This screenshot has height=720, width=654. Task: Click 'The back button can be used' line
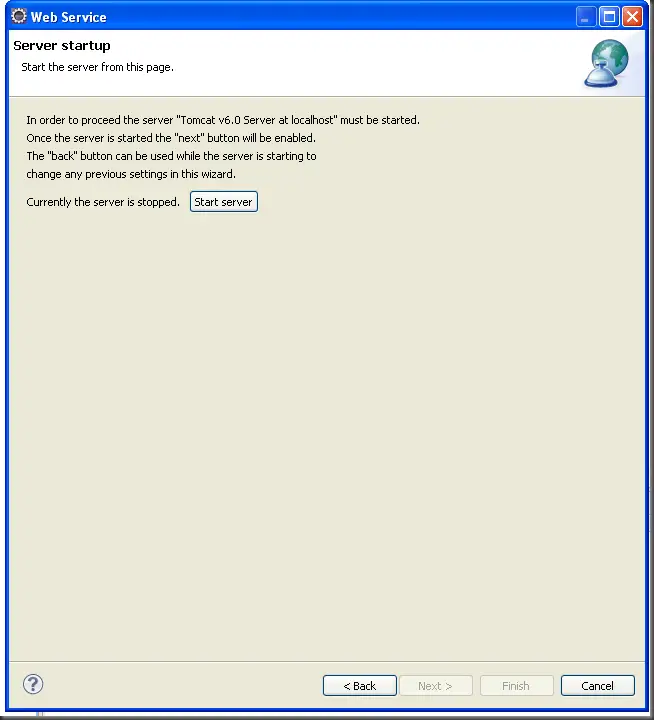[x=171, y=156]
